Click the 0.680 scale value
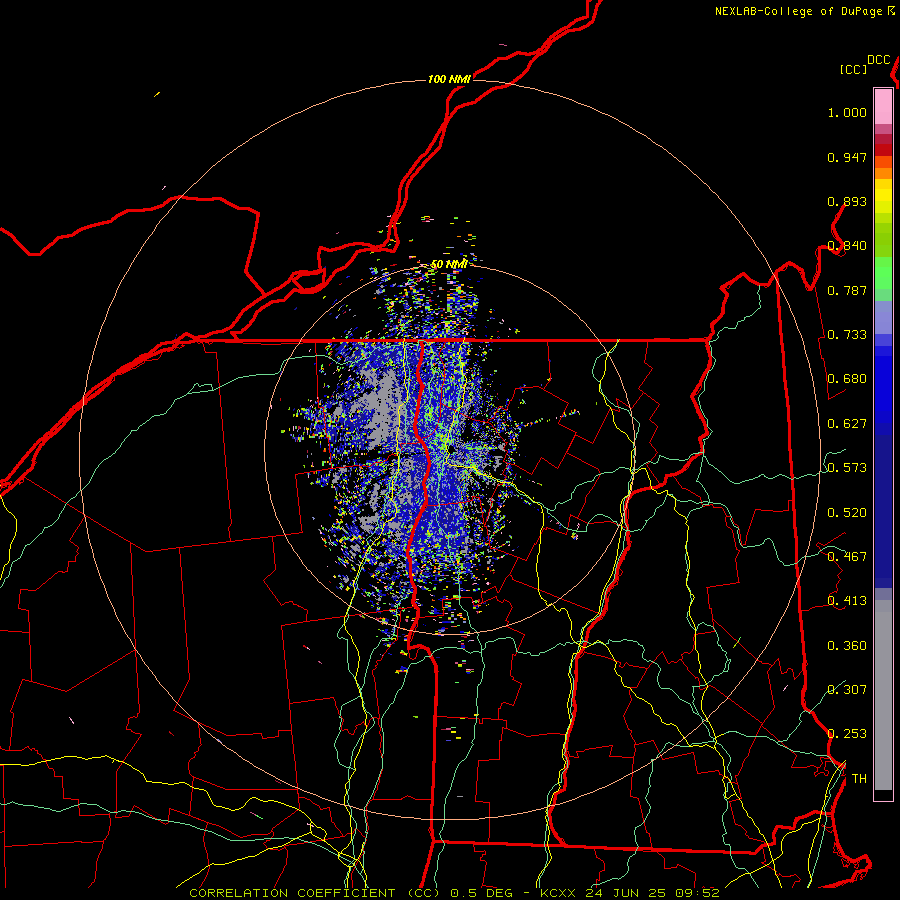This screenshot has height=900, width=900. coord(847,379)
